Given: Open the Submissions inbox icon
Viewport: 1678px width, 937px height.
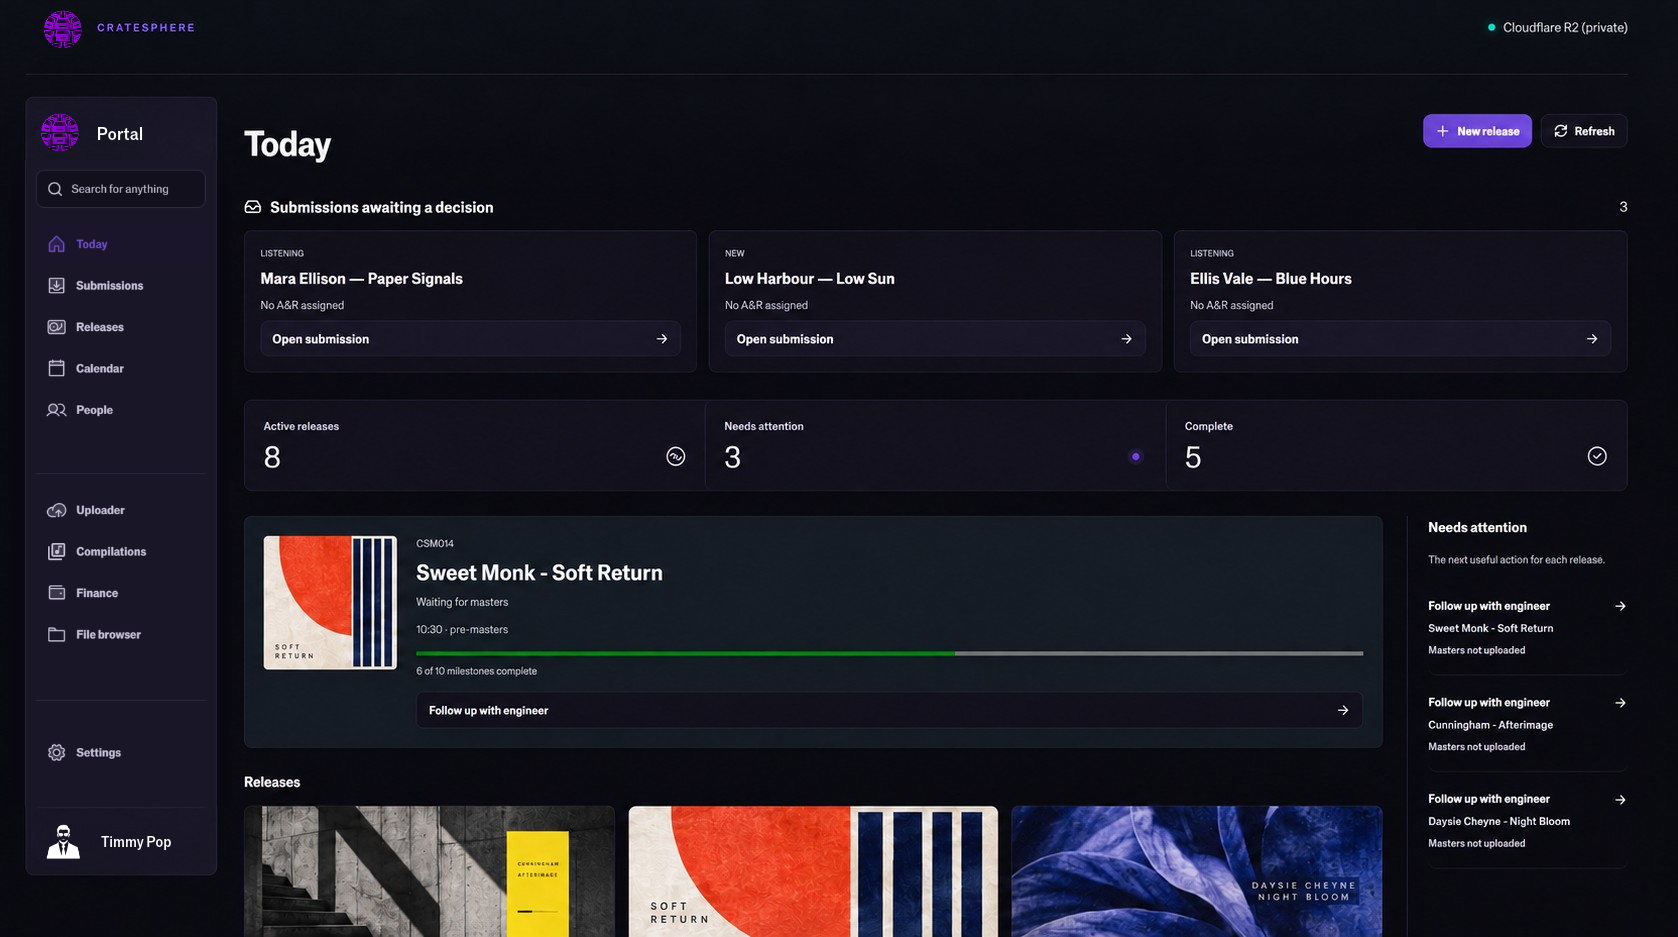Looking at the screenshot, I should pyautogui.click(x=57, y=286).
